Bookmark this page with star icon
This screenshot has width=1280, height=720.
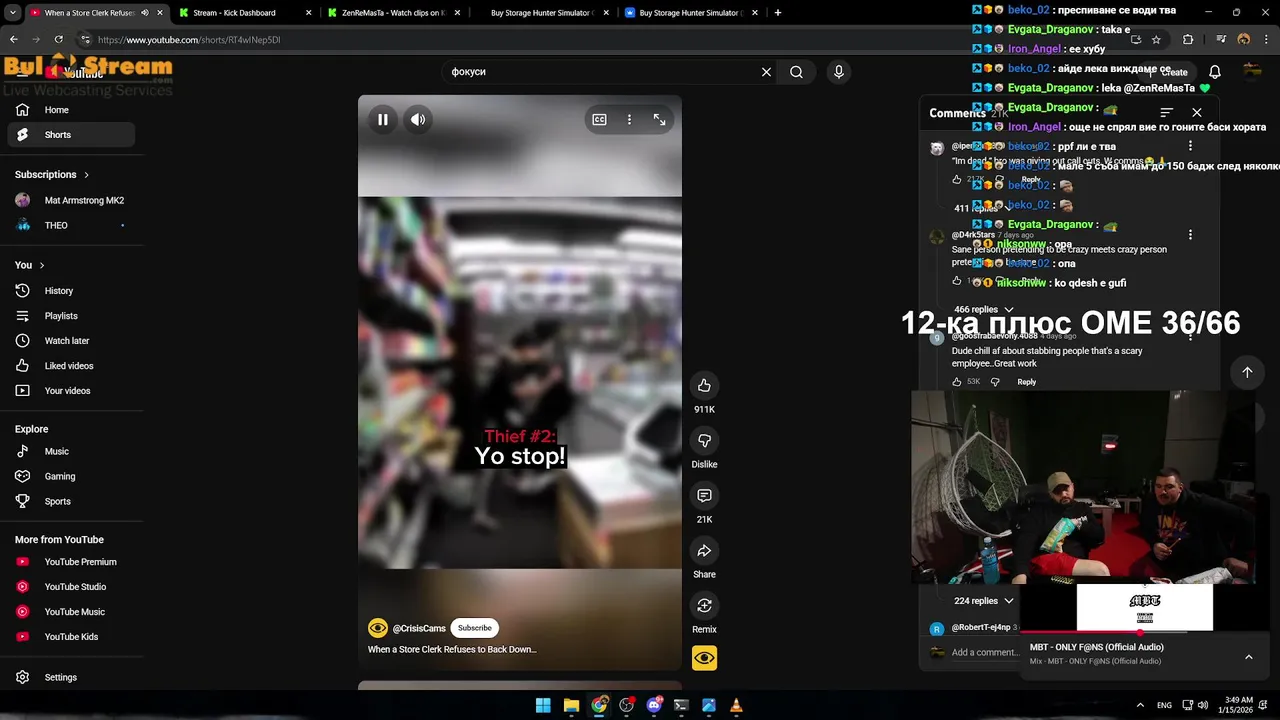coord(1156,40)
